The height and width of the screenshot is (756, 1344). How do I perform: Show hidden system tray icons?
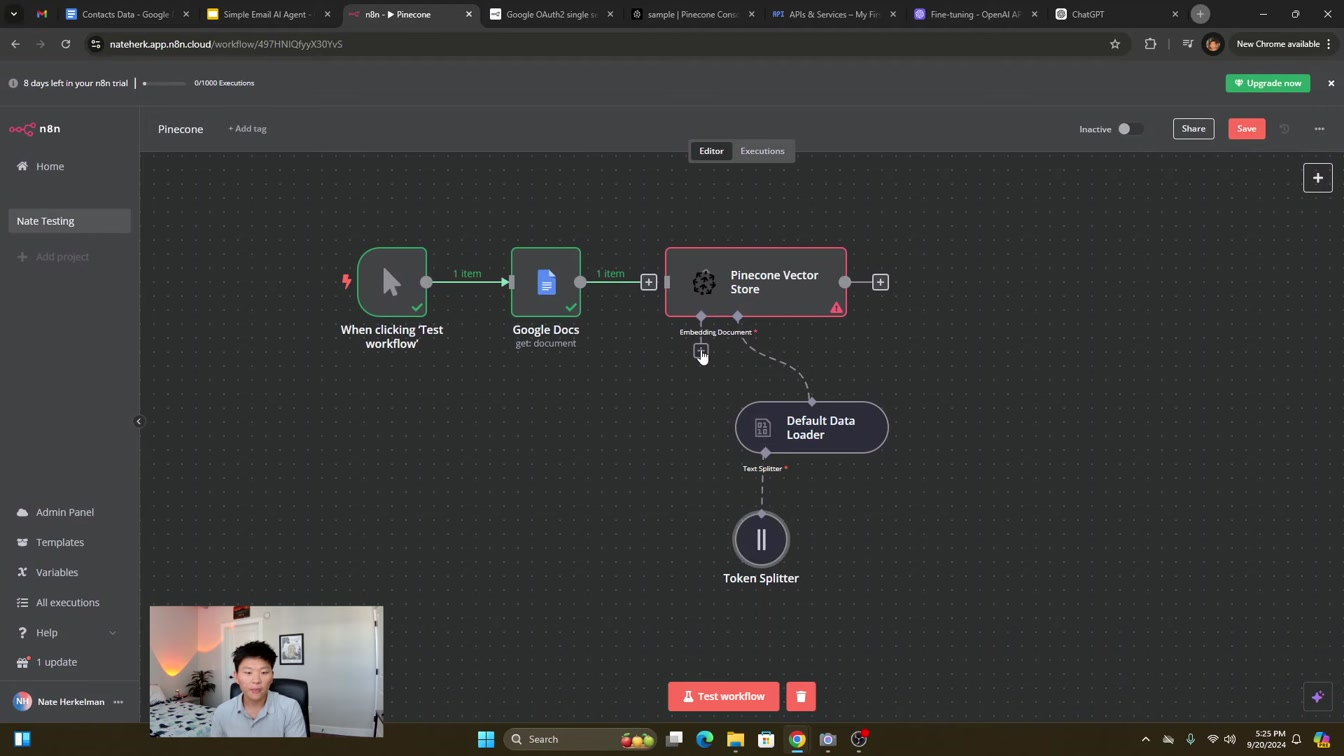pyautogui.click(x=1145, y=739)
